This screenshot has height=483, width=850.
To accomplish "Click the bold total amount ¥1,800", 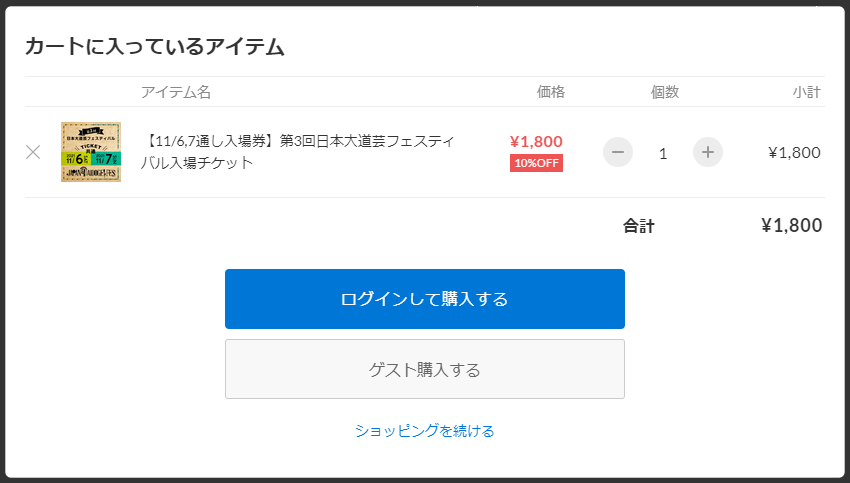I will [x=791, y=226].
